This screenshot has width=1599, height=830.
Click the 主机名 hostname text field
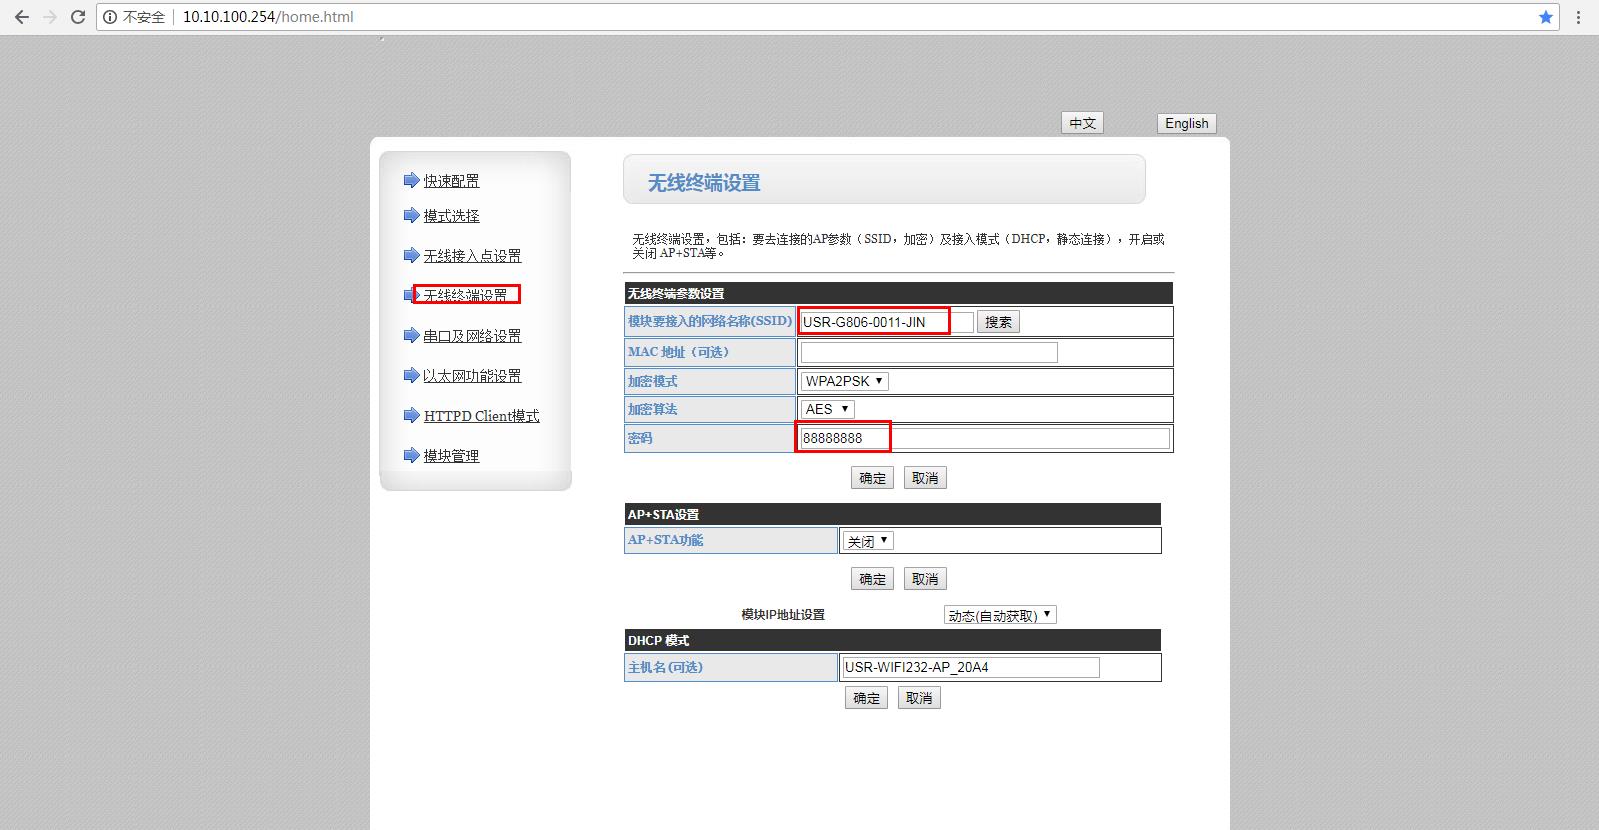point(970,667)
